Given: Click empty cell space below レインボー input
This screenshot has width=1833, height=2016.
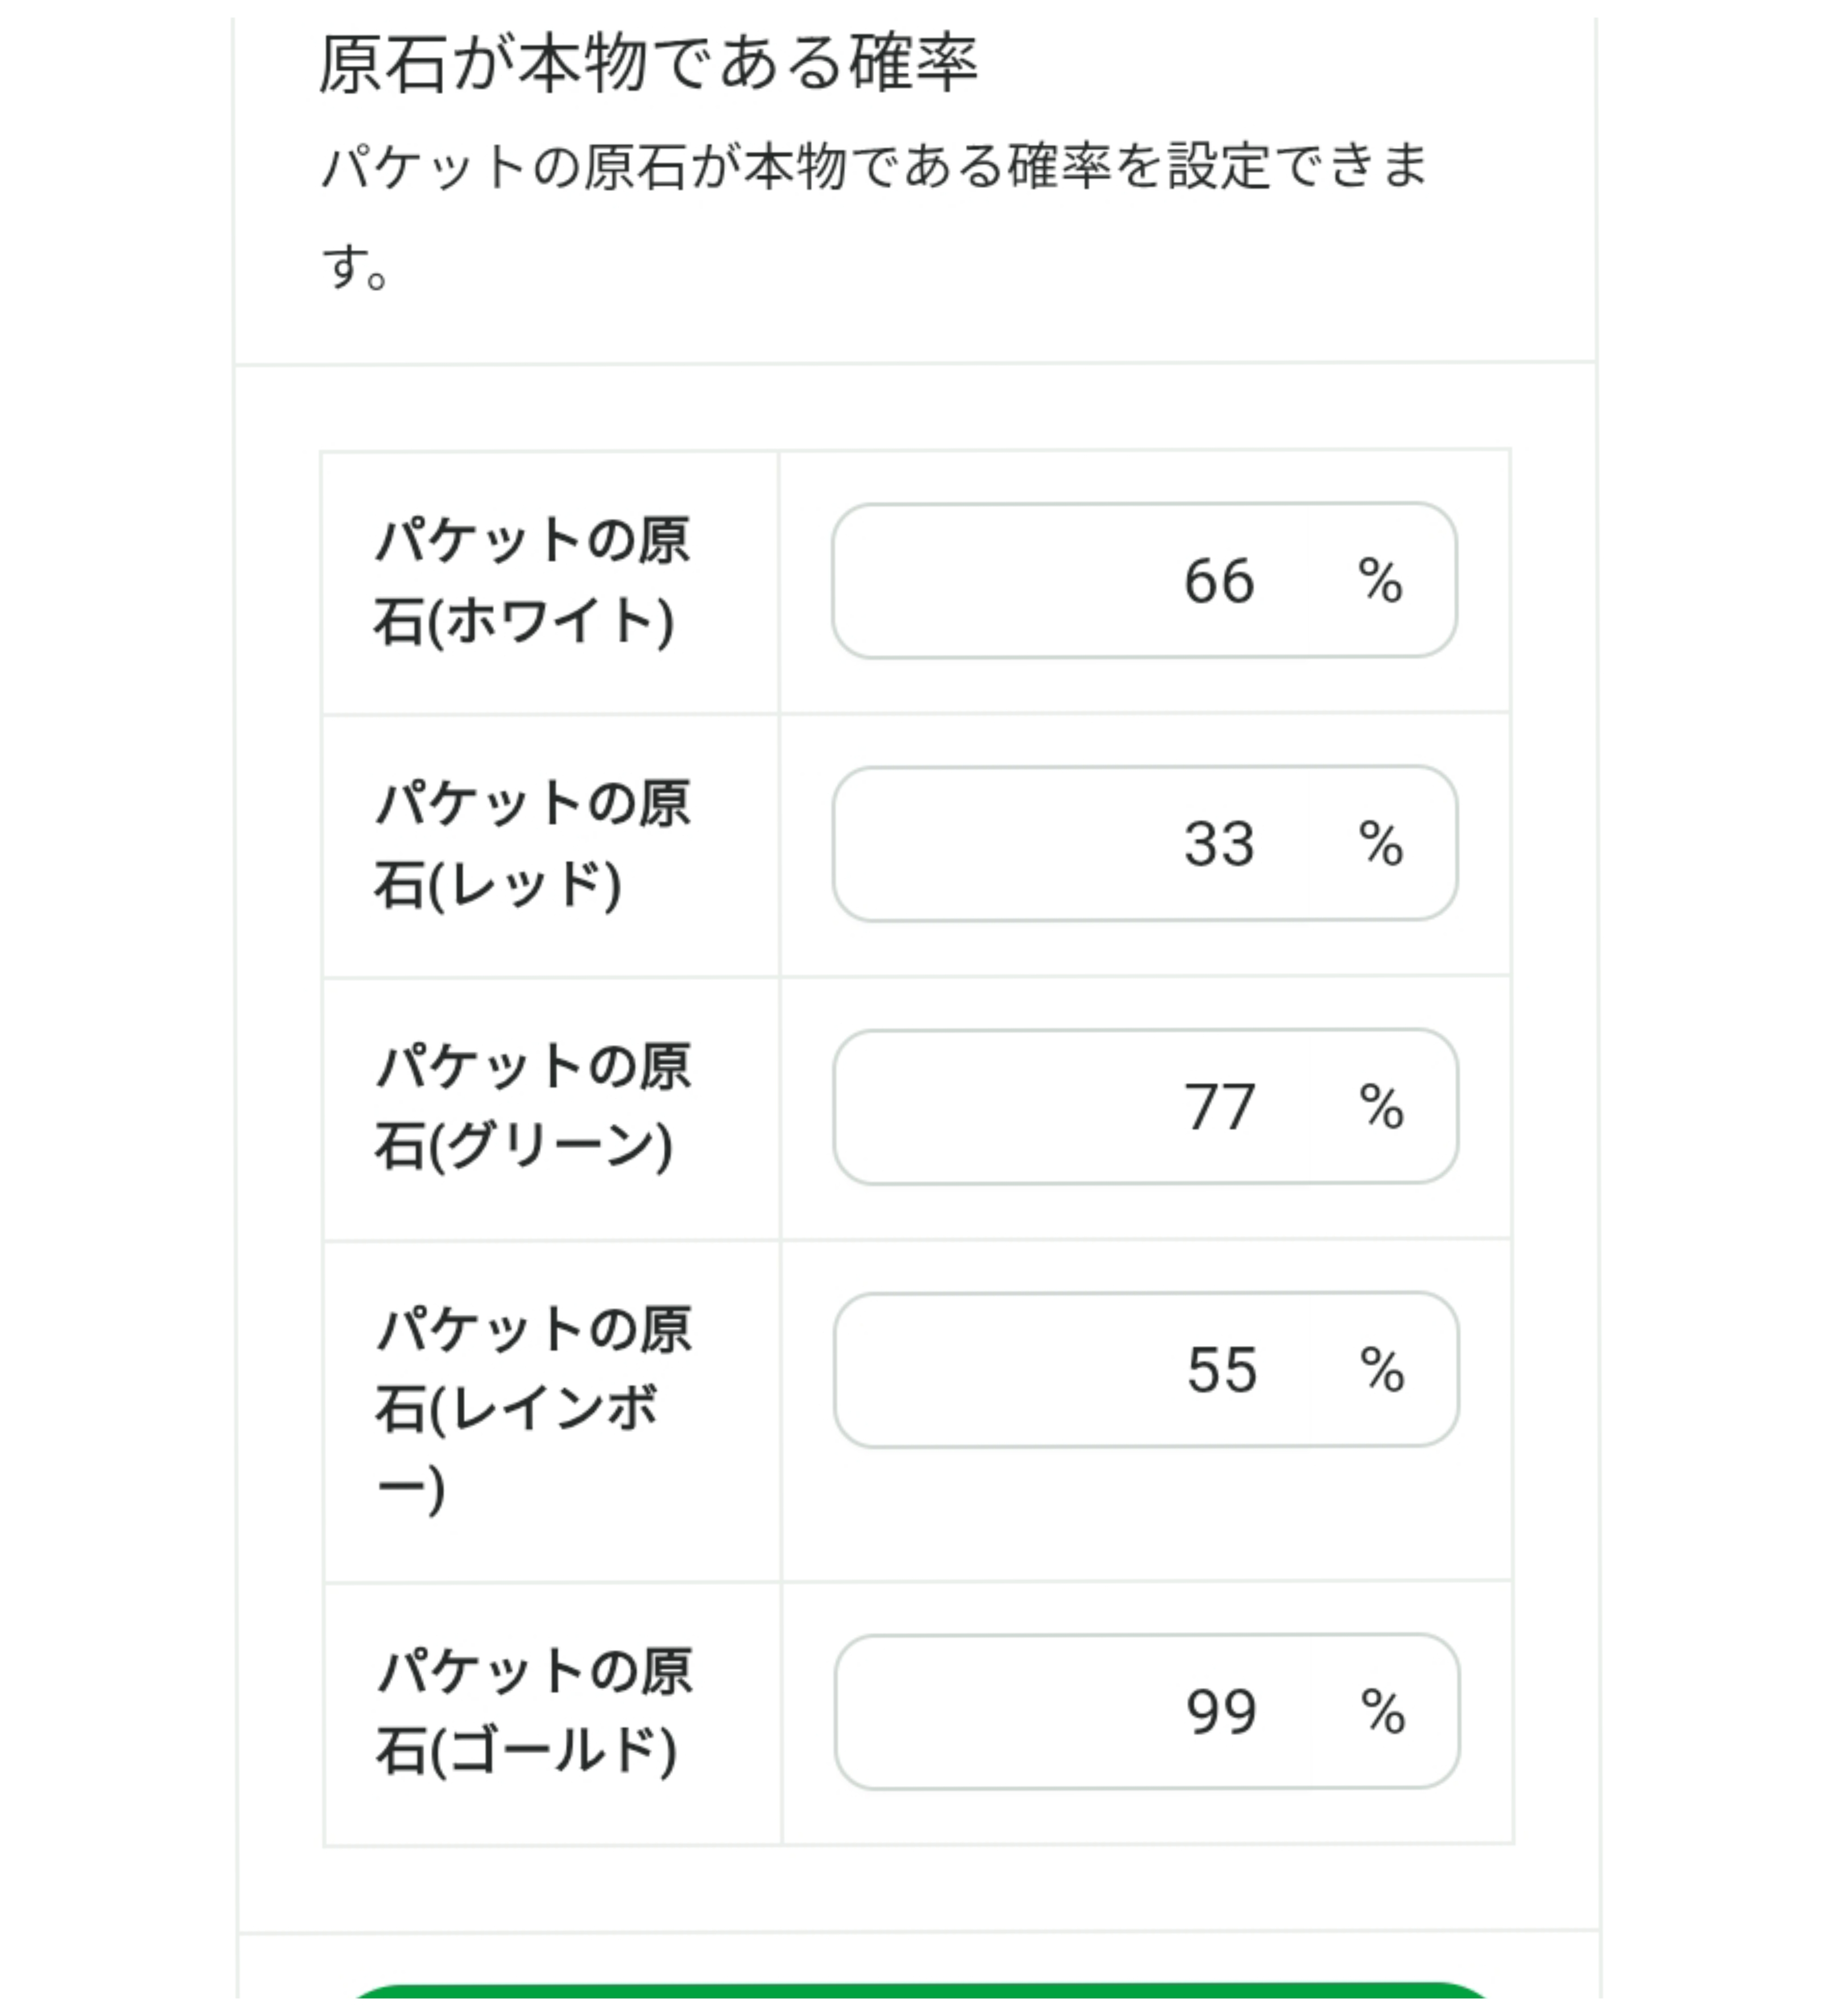Looking at the screenshot, I should [1145, 1515].
